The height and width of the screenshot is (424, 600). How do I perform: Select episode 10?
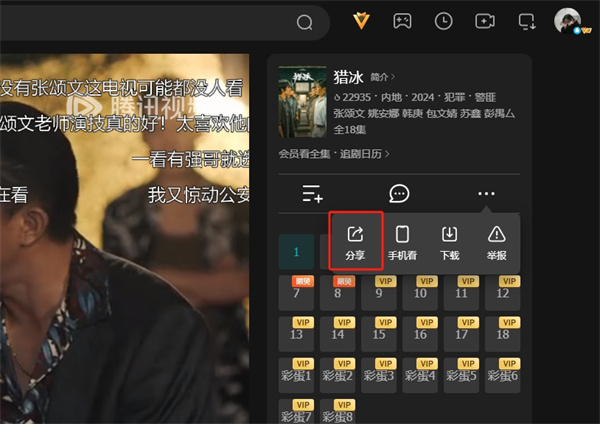pyautogui.click(x=420, y=293)
